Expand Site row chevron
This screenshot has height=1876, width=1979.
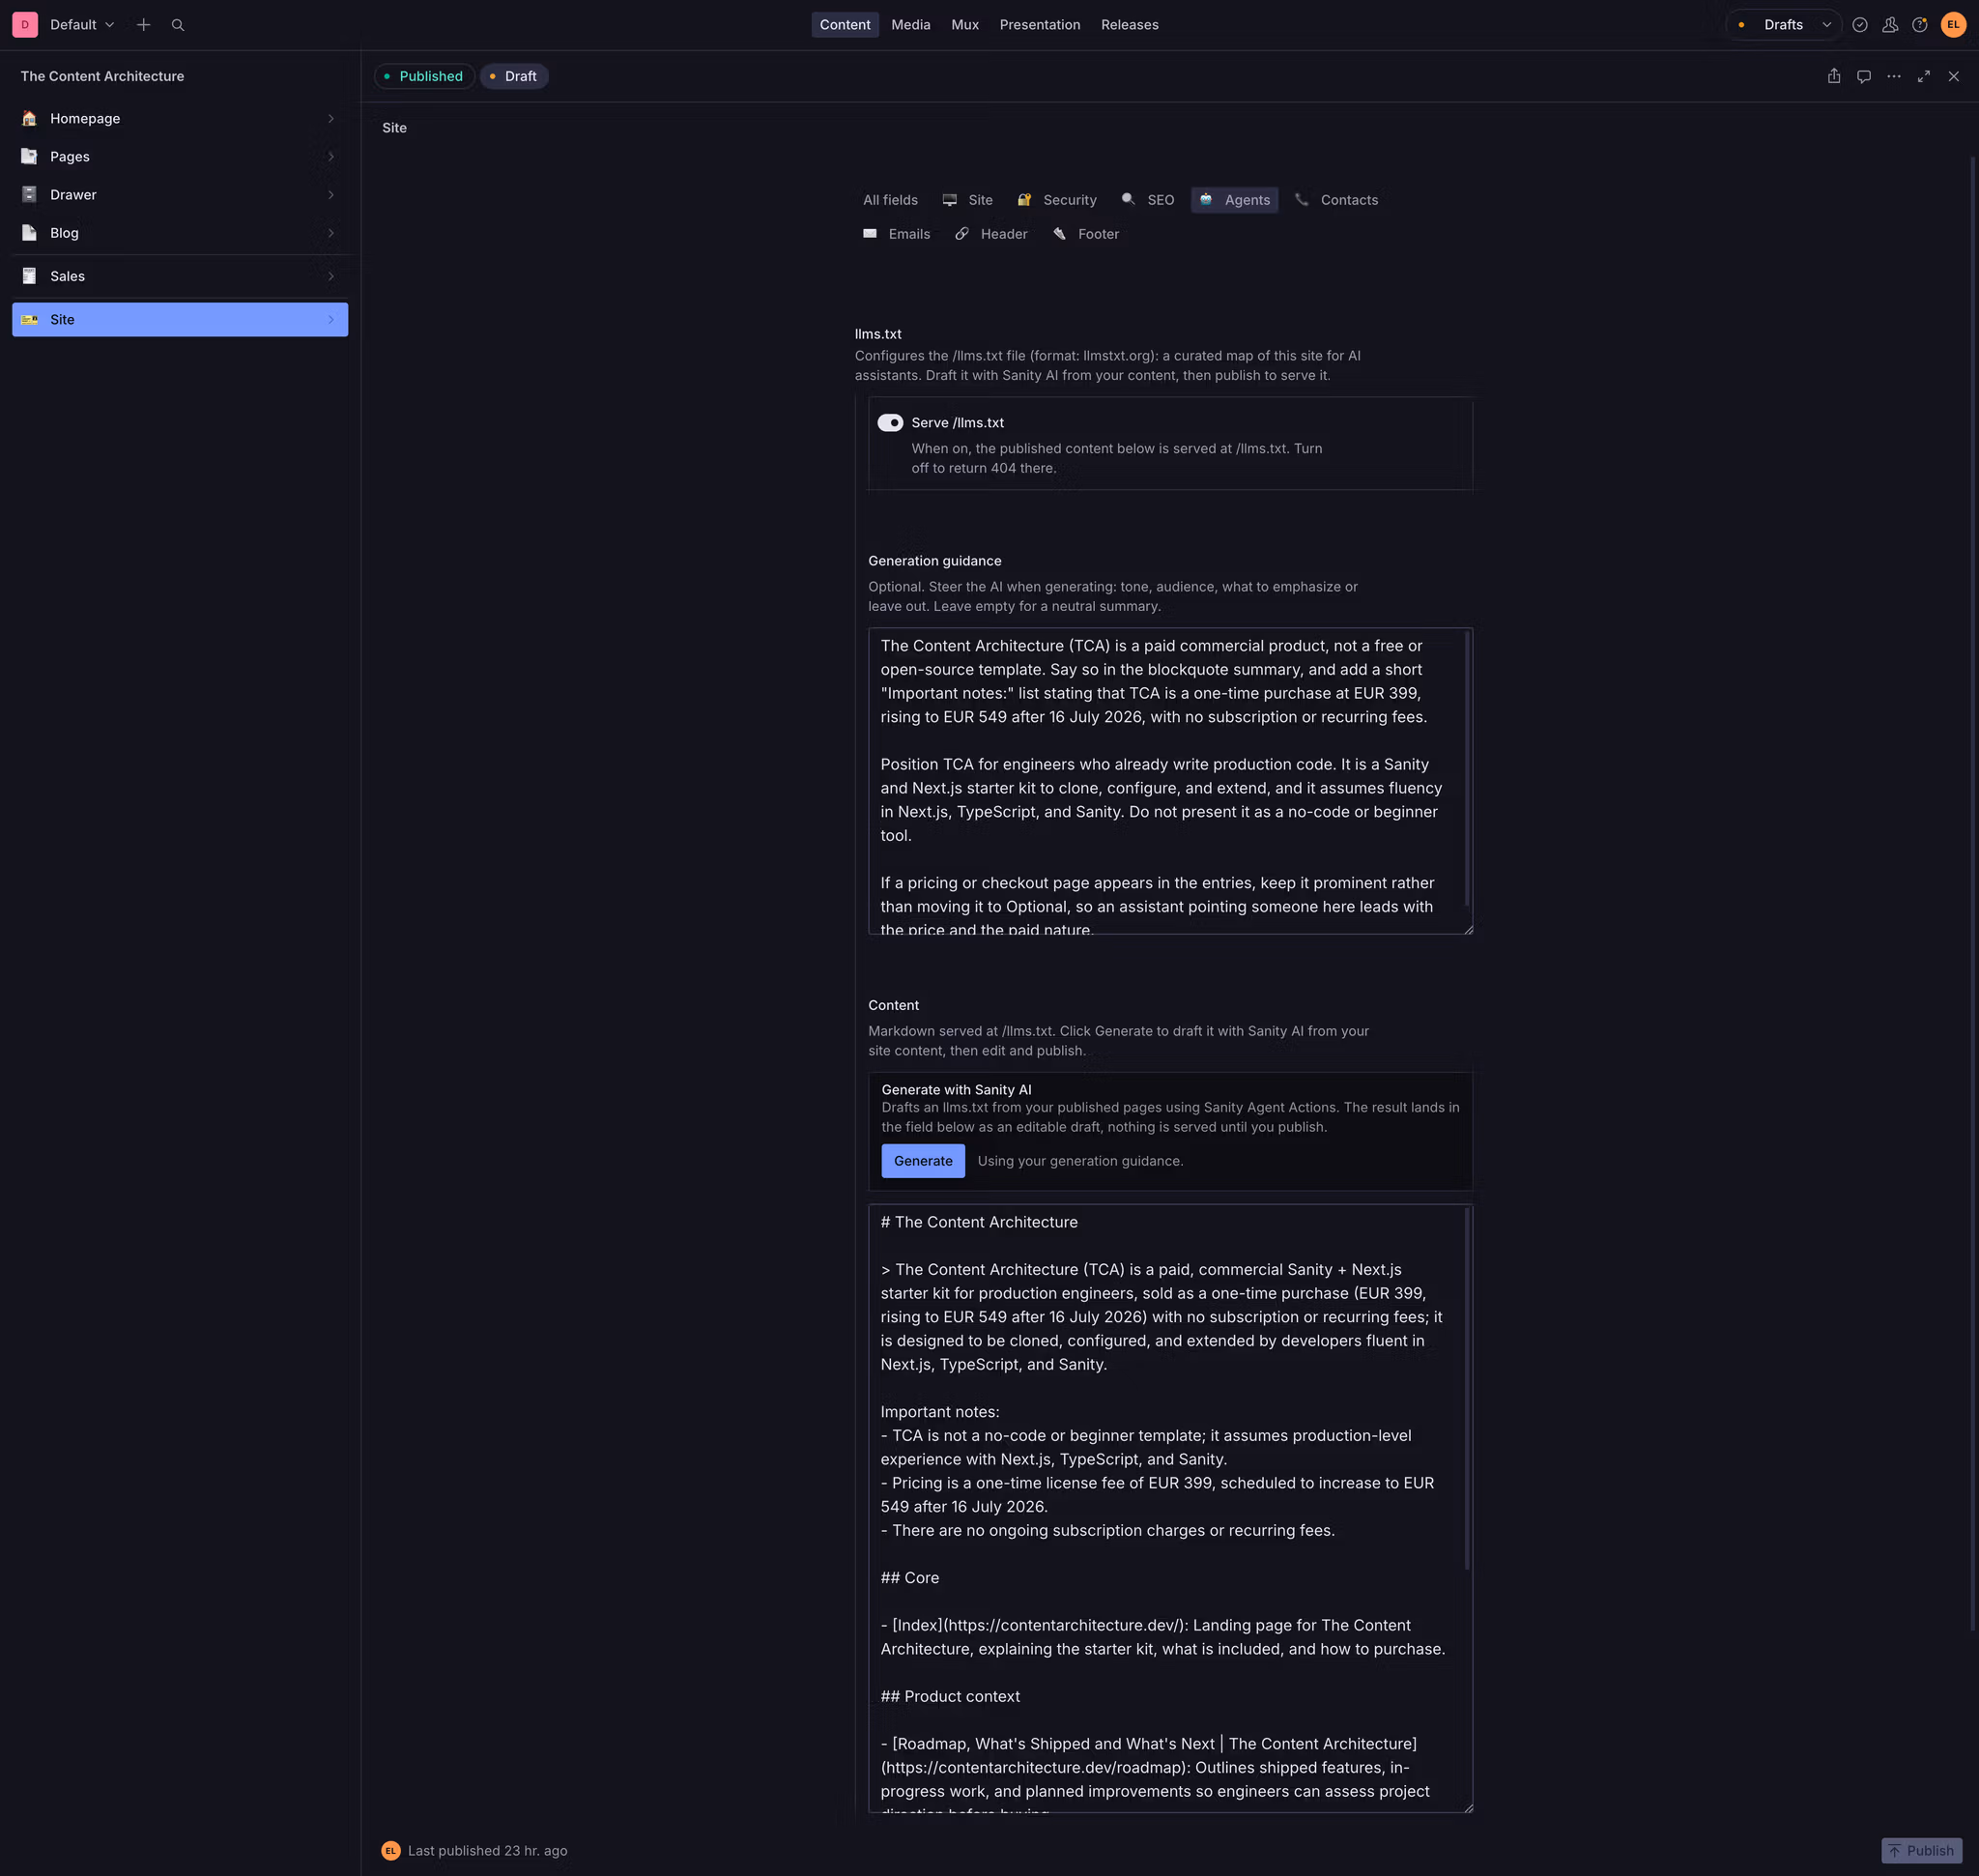click(x=331, y=320)
